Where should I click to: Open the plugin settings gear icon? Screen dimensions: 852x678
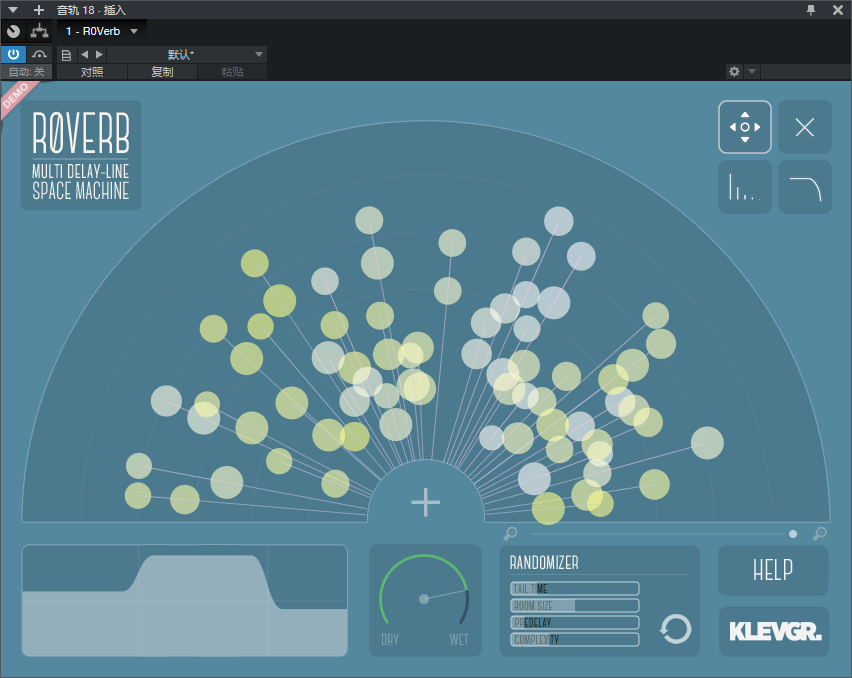point(734,72)
